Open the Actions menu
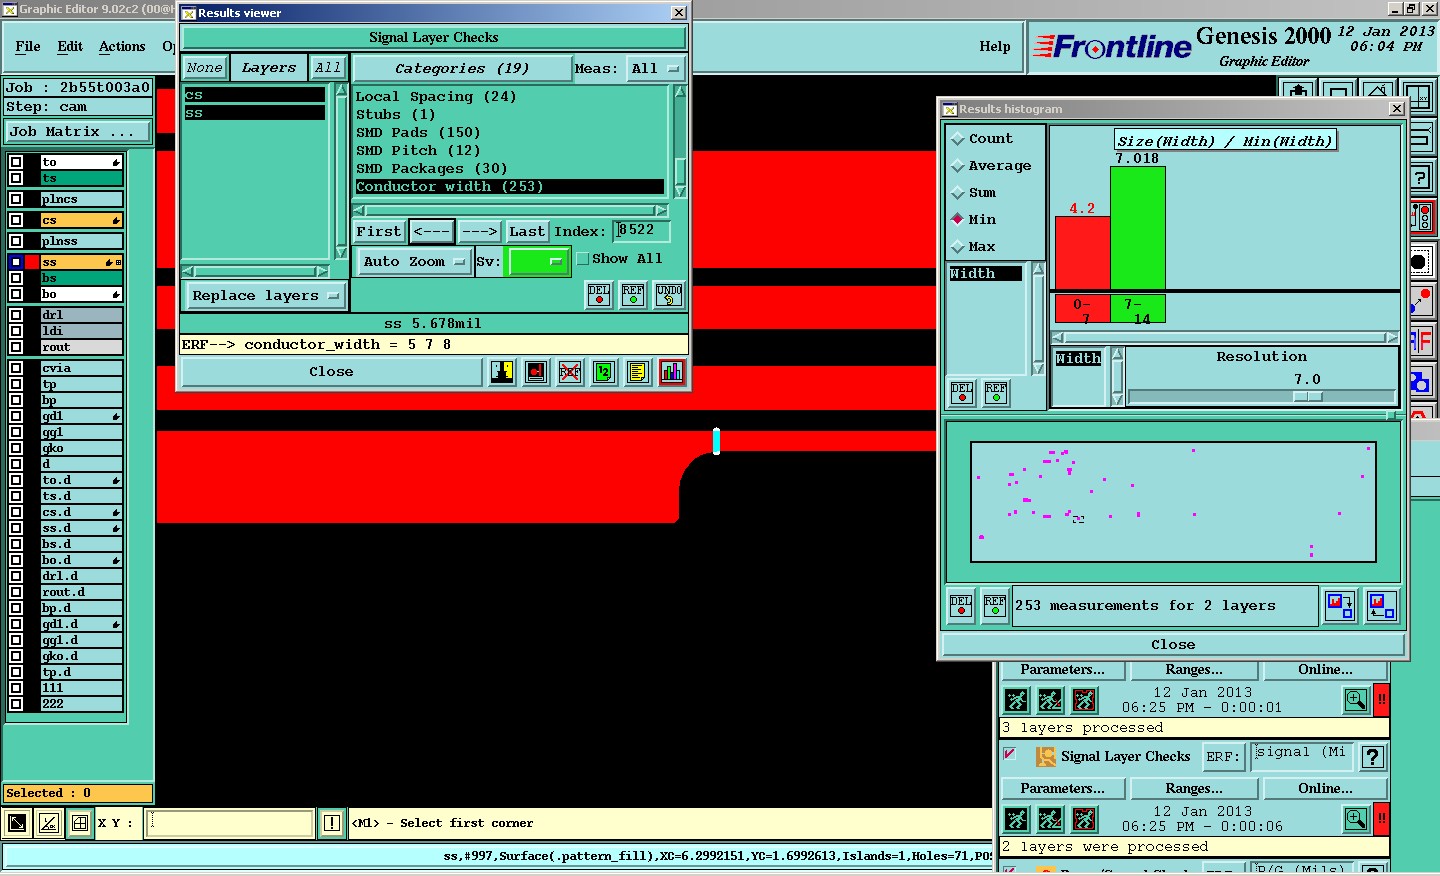 point(122,47)
